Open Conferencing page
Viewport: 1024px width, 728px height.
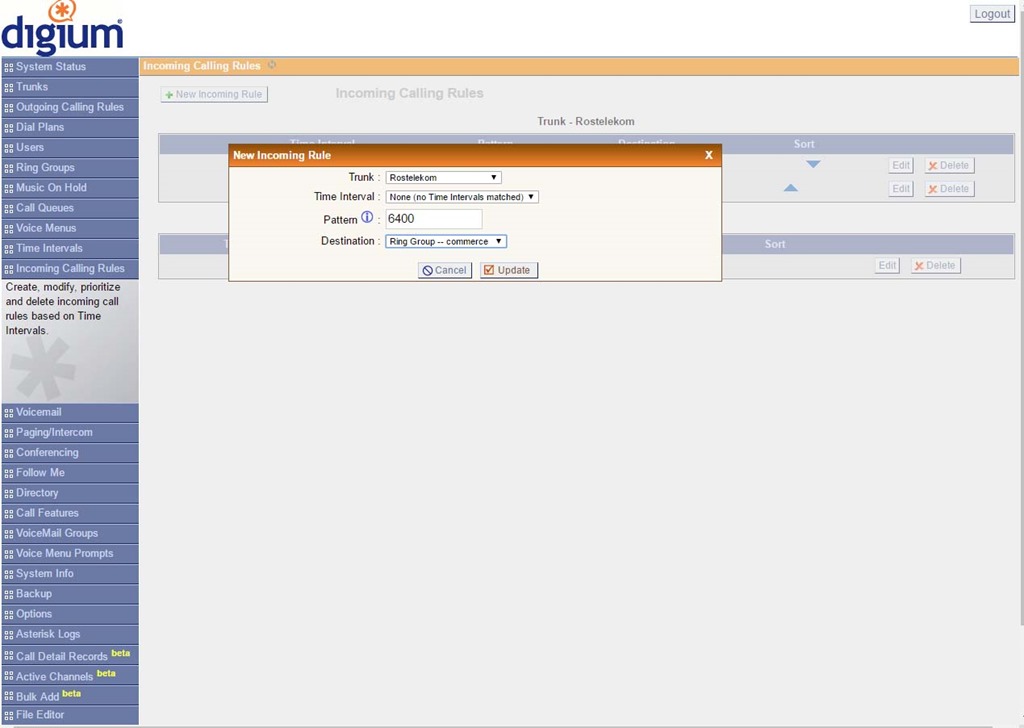pos(70,453)
